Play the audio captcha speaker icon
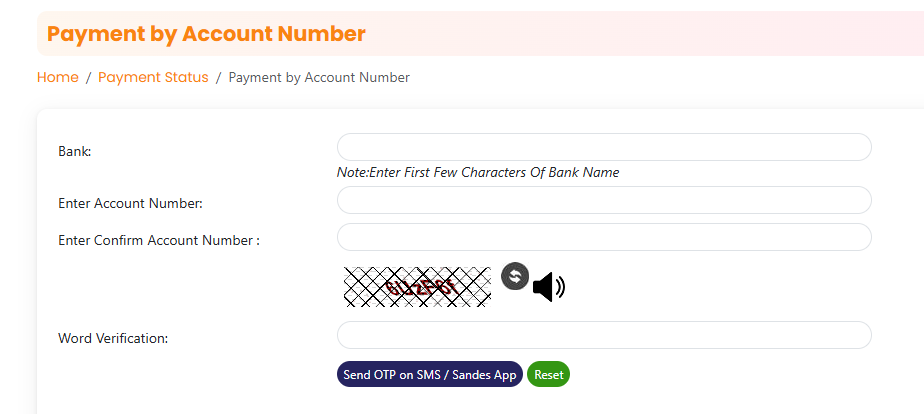The height and width of the screenshot is (414, 924). (548, 288)
